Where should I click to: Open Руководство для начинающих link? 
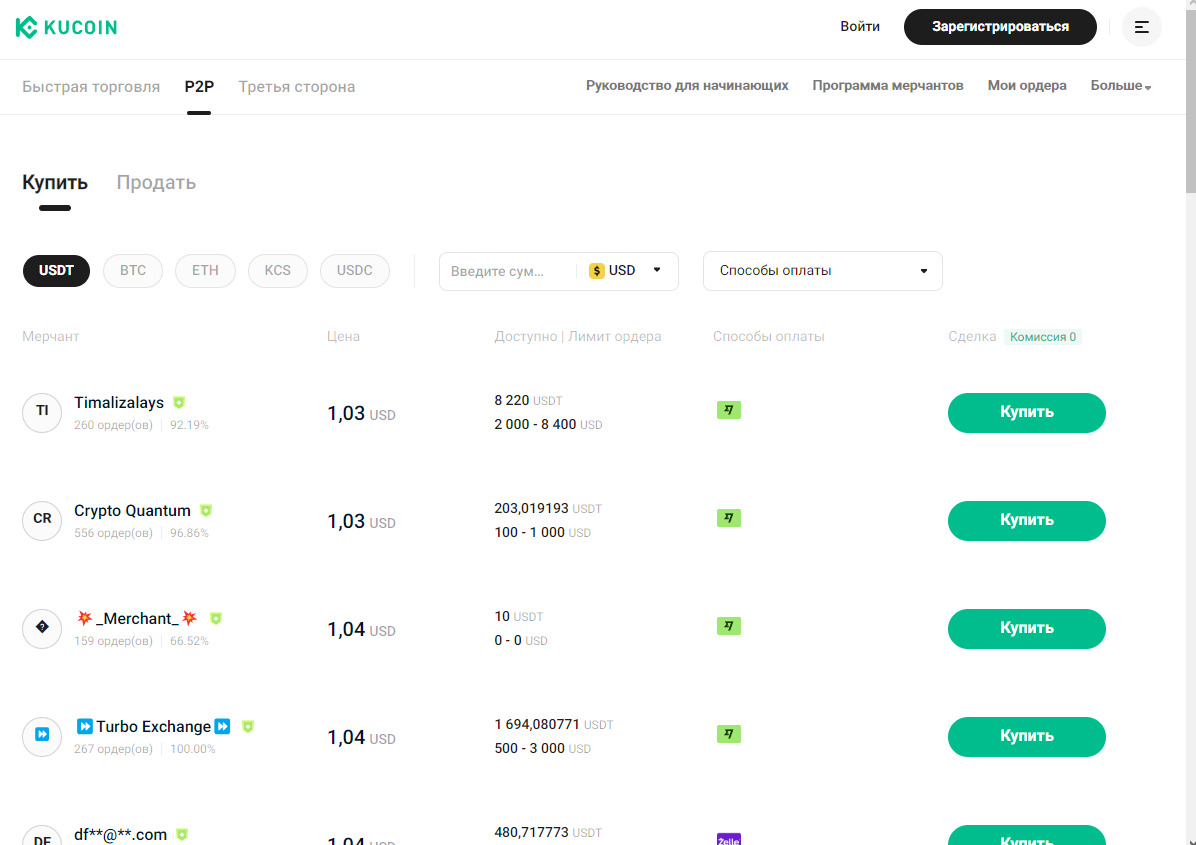(x=687, y=85)
